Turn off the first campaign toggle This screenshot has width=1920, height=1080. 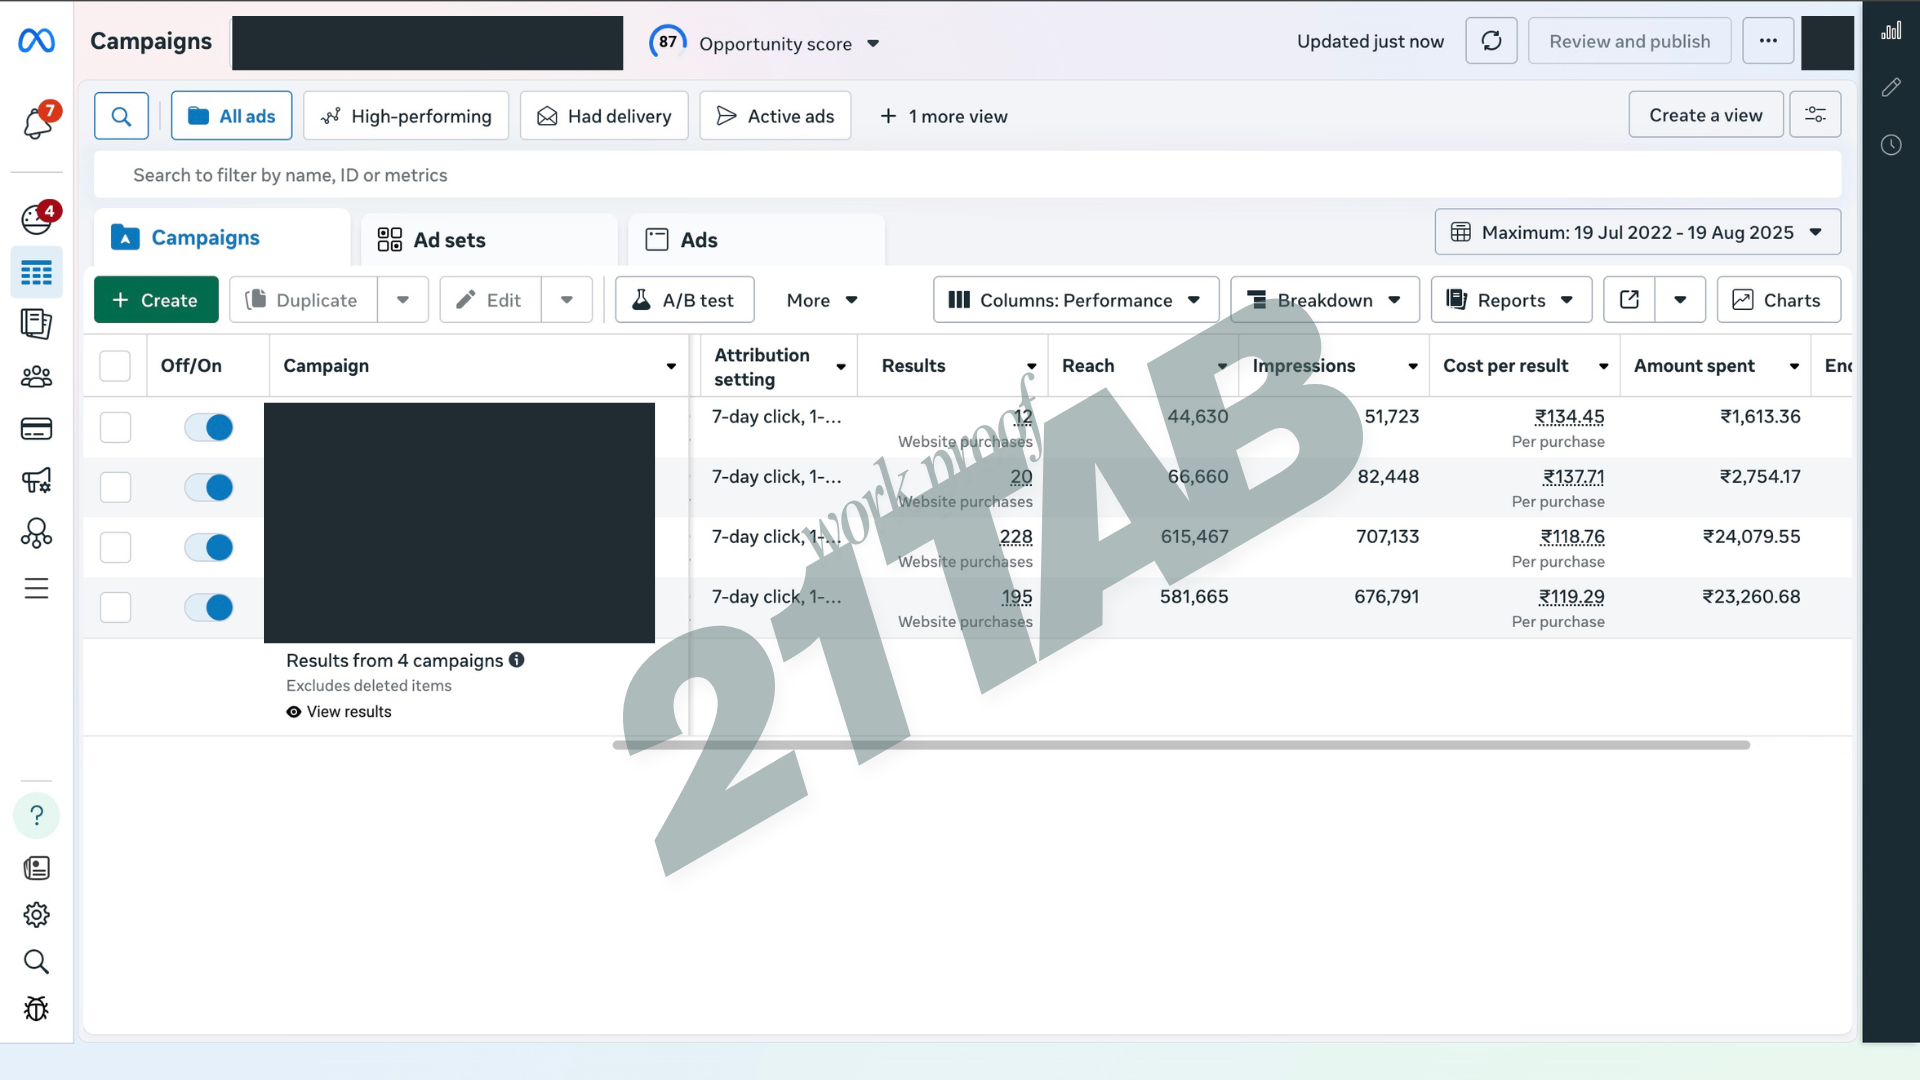[209, 427]
